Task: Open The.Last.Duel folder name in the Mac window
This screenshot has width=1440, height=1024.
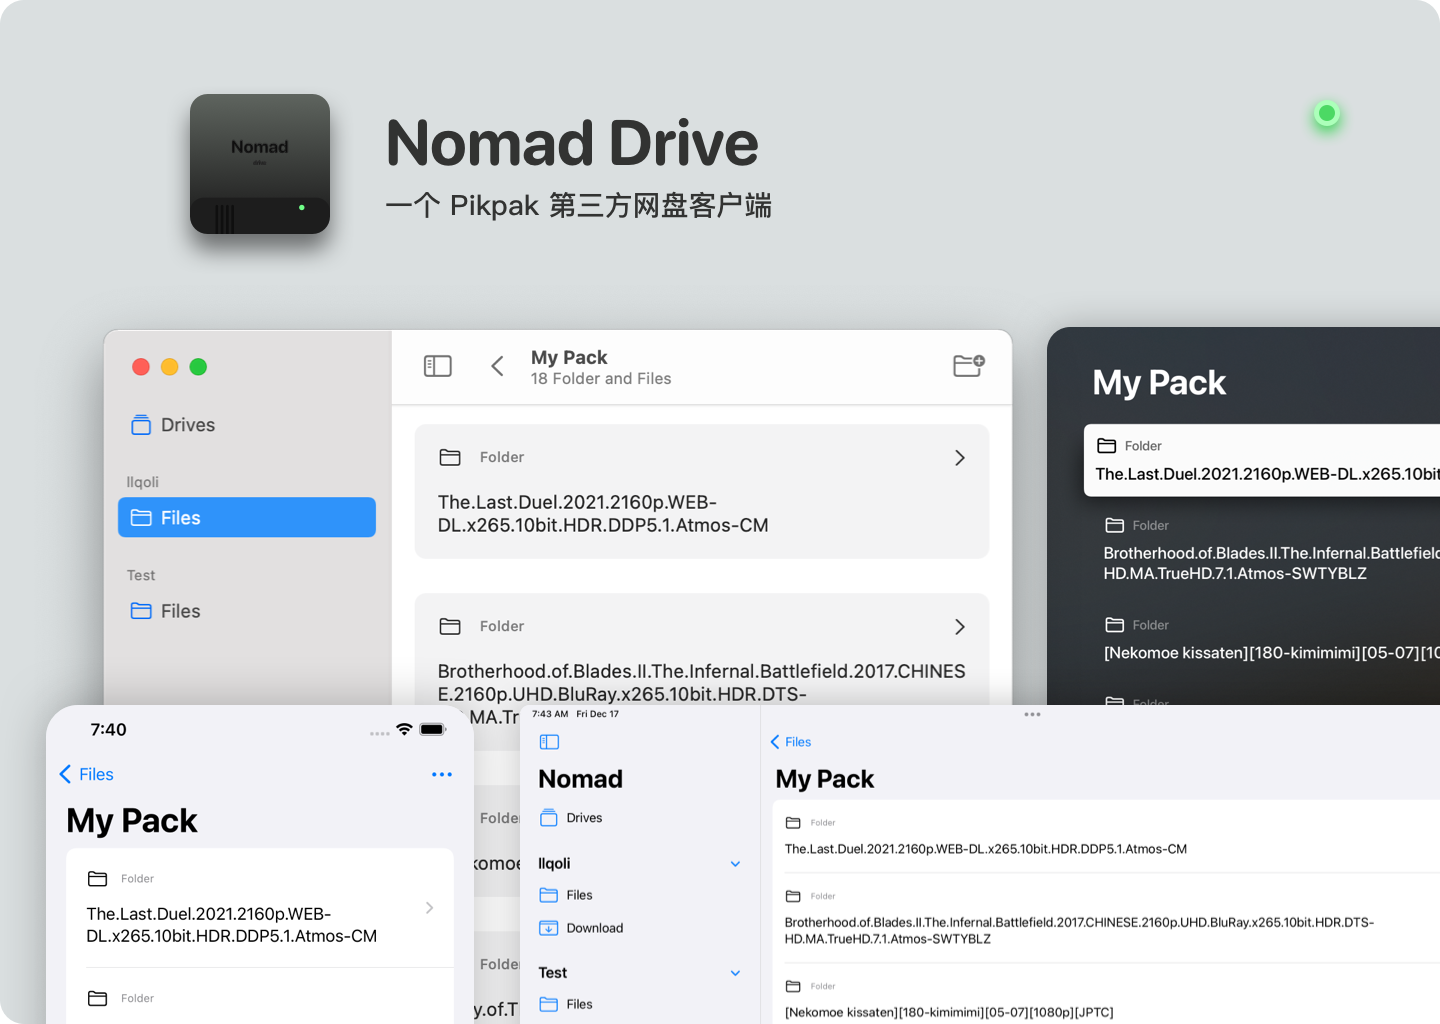Action: point(603,514)
